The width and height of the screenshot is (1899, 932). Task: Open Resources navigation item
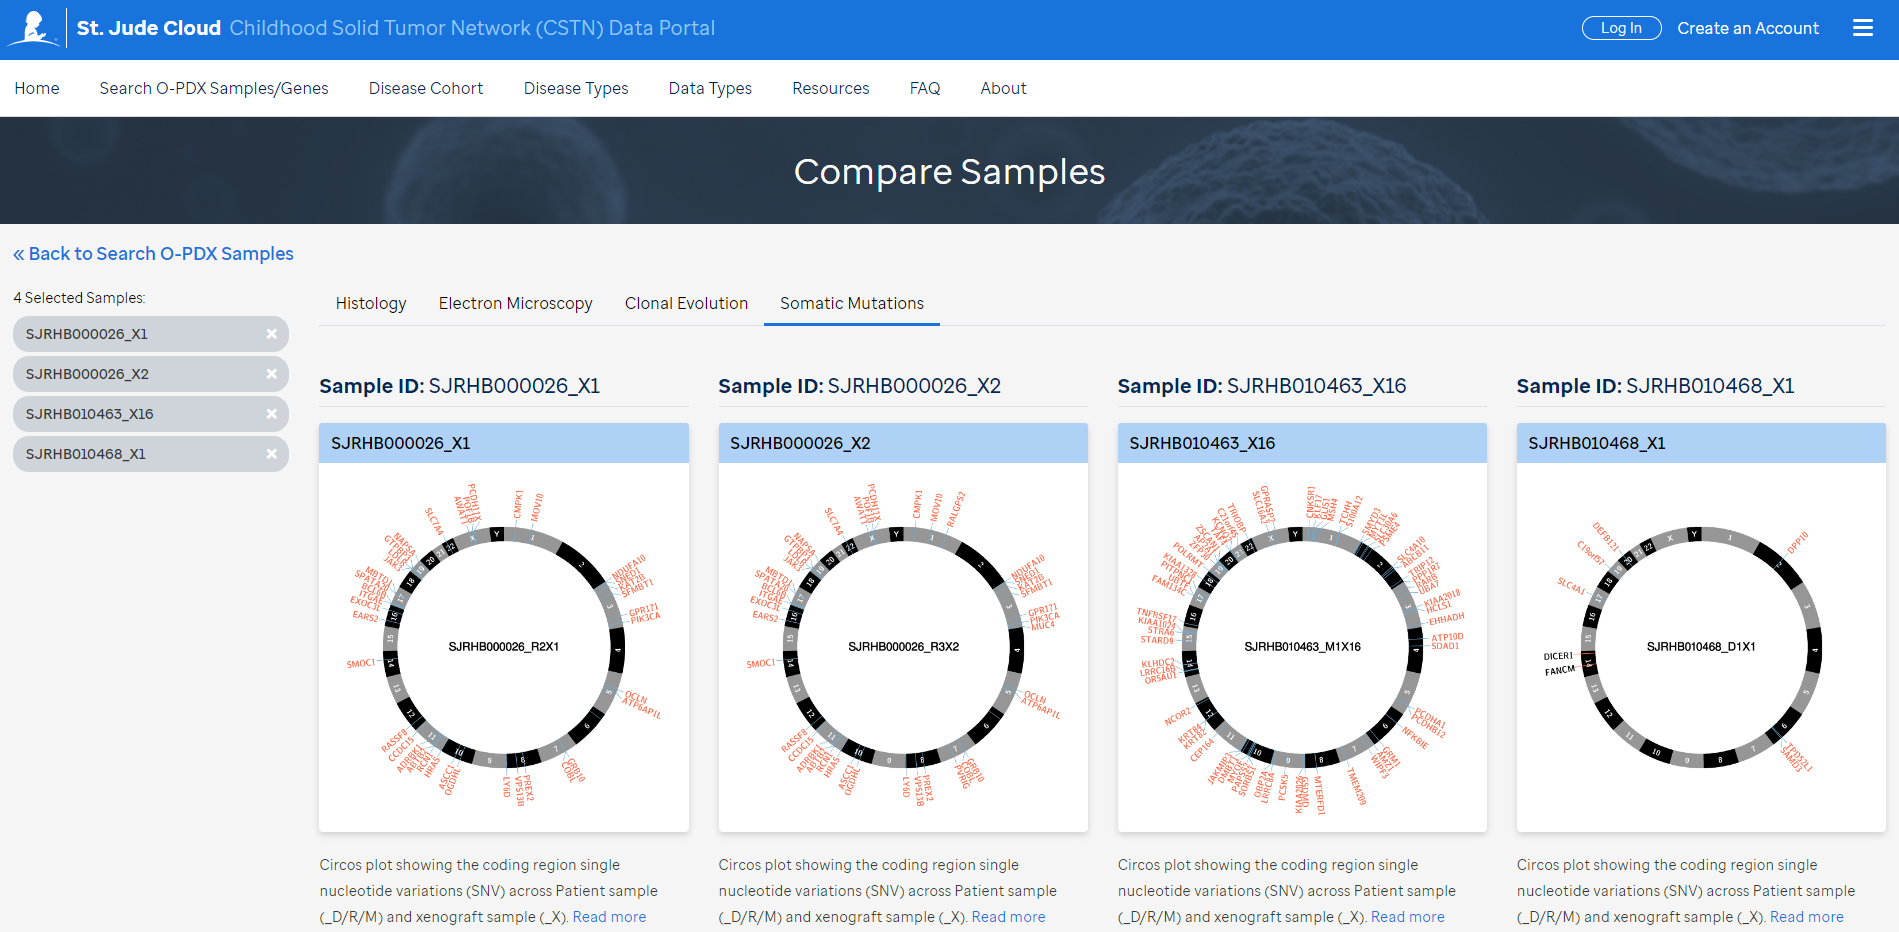(x=831, y=88)
